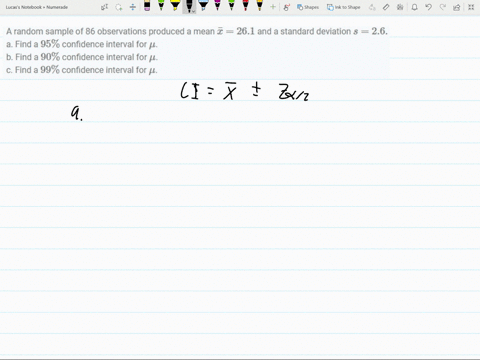The image size is (480, 360).
Task: Click the 95% confidence interval question line
Action: click(82, 44)
